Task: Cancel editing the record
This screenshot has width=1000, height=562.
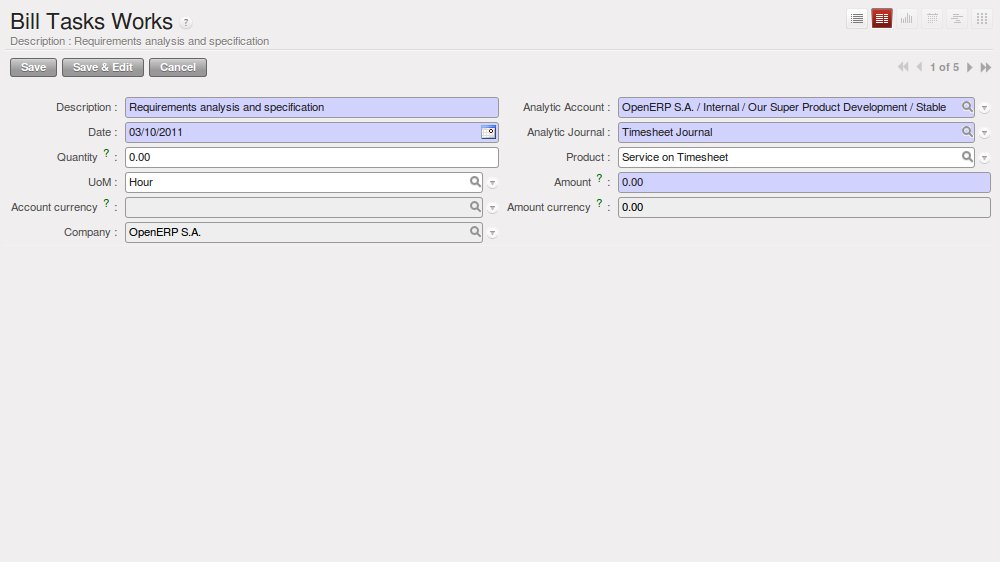Action: pyautogui.click(x=178, y=67)
